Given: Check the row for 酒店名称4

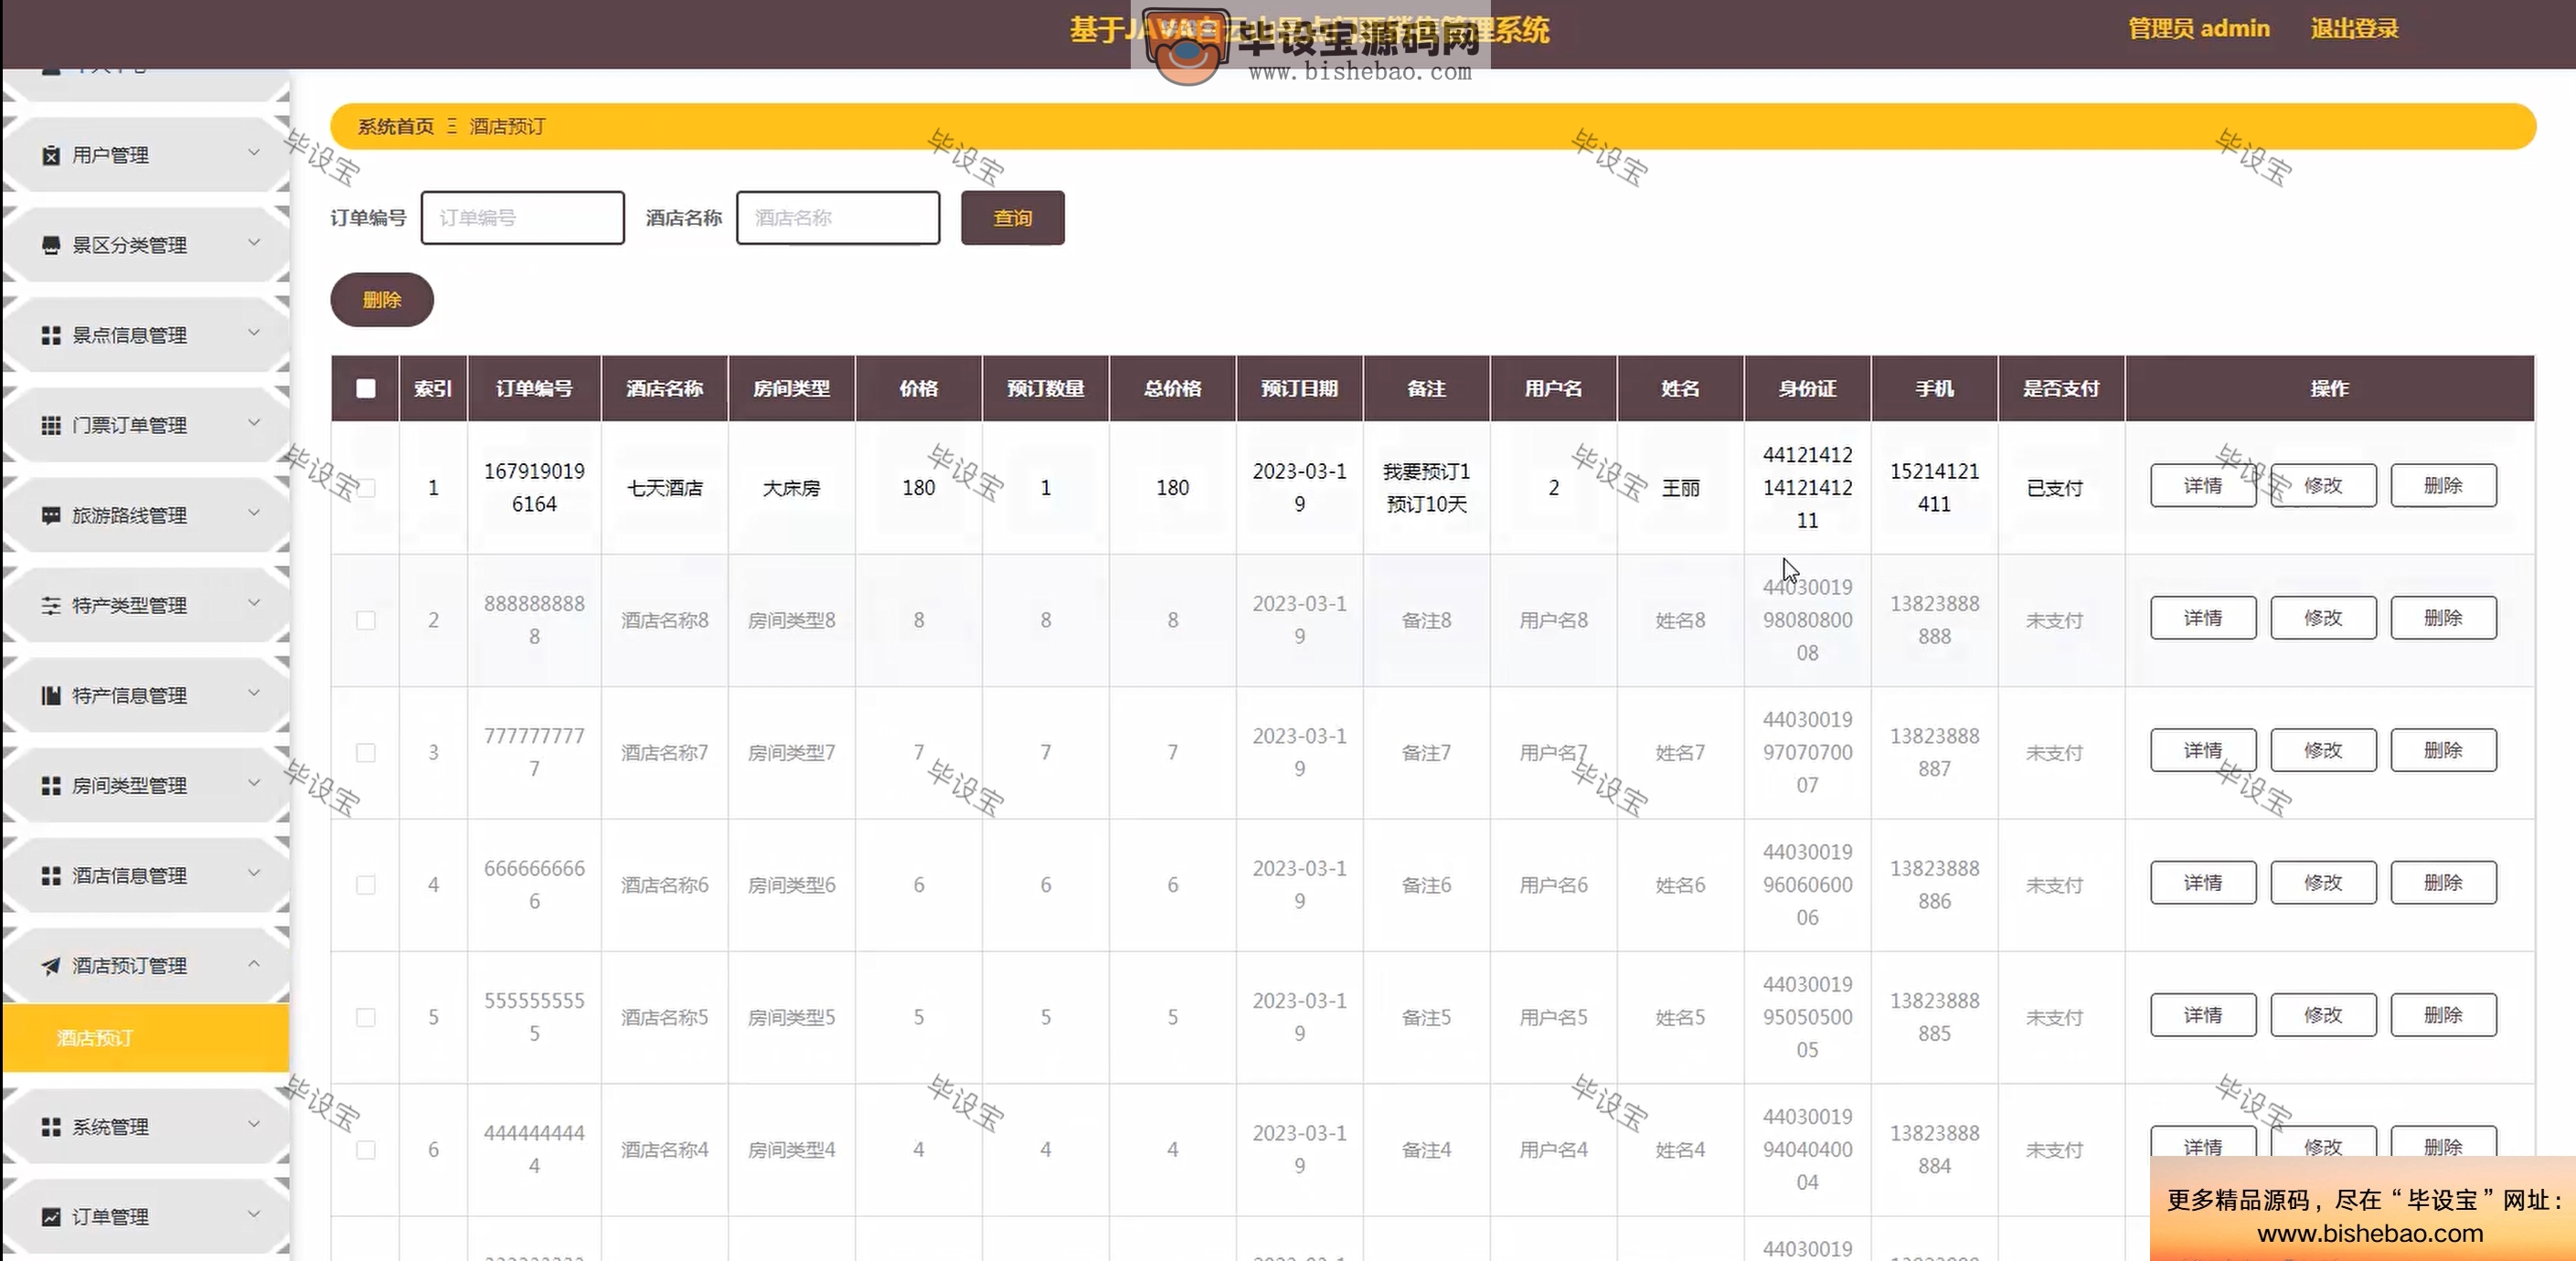Looking at the screenshot, I should pyautogui.click(x=366, y=1150).
